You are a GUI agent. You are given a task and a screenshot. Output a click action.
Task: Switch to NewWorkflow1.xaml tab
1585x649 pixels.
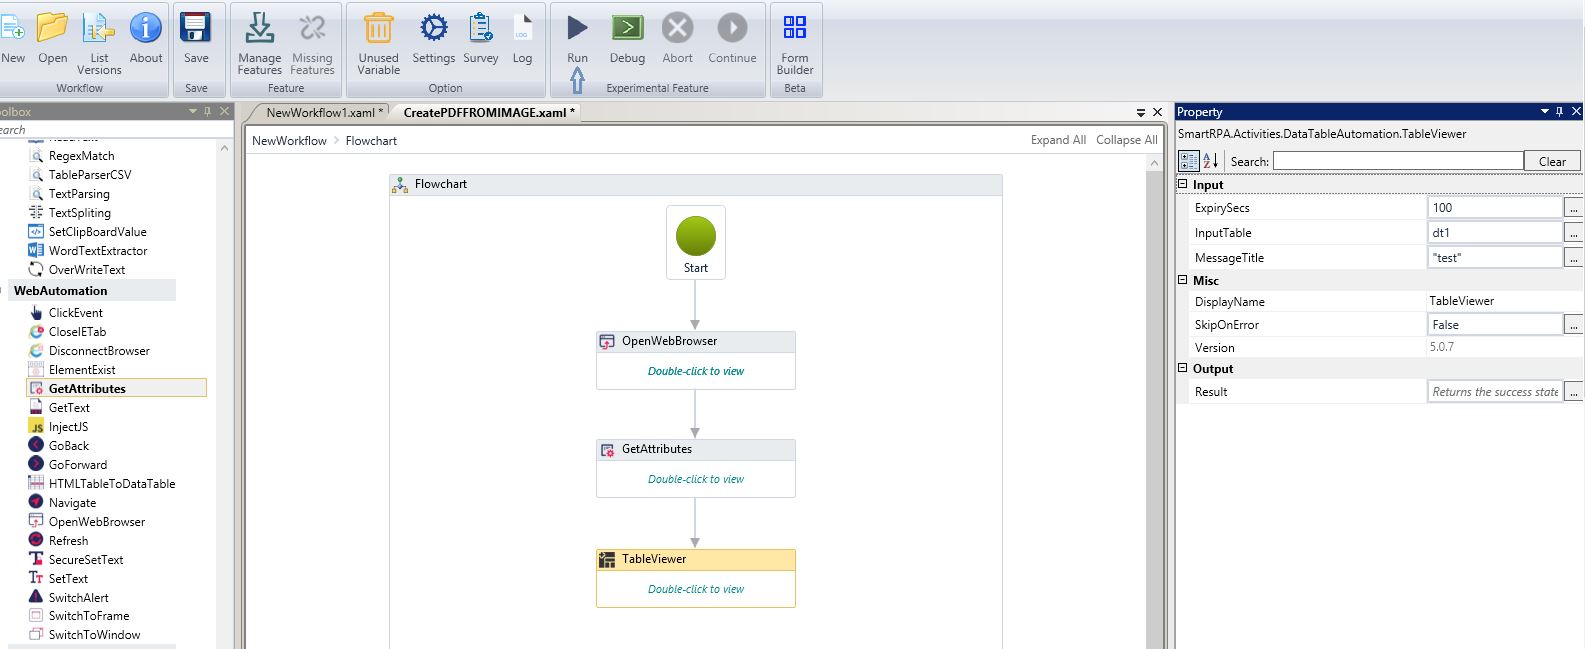click(320, 113)
